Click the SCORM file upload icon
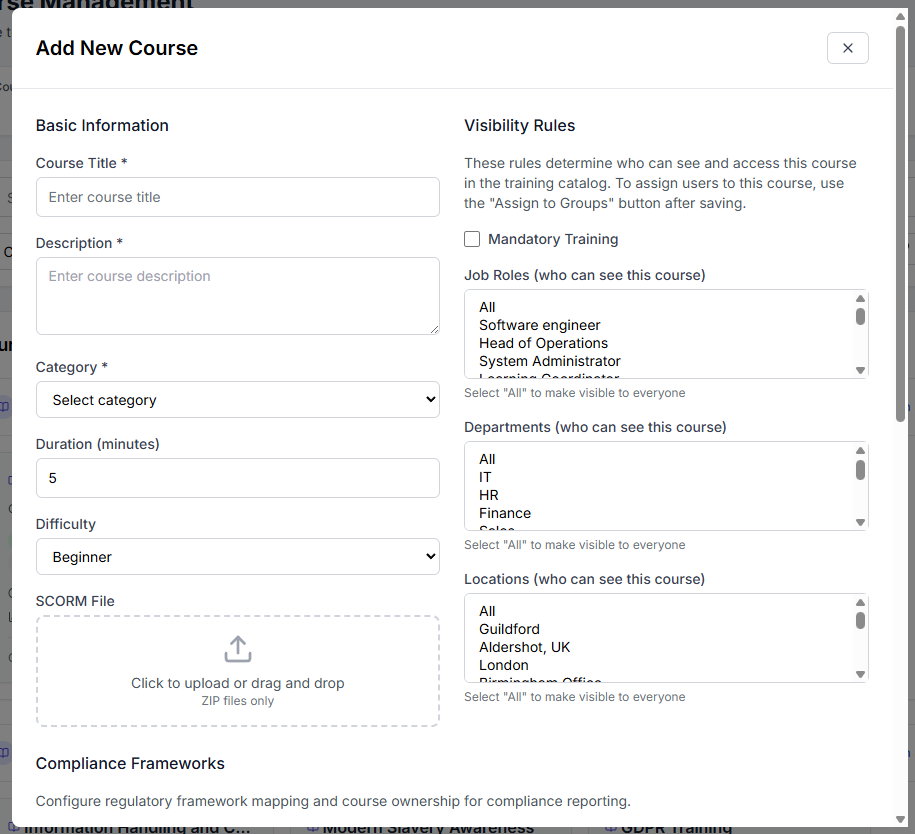 click(237, 648)
